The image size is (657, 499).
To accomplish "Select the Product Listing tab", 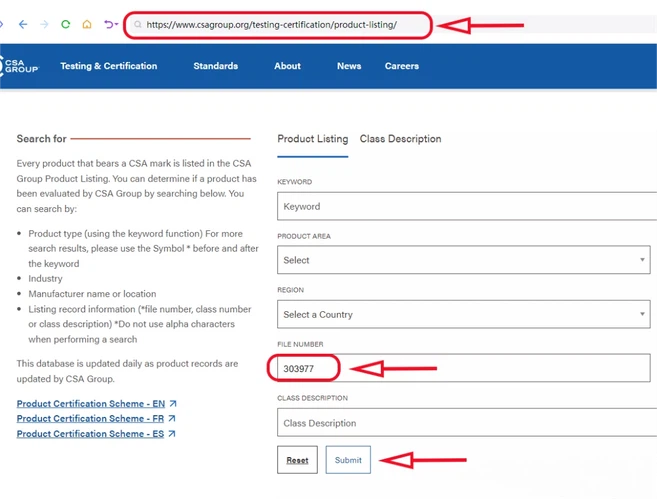I will pos(313,139).
